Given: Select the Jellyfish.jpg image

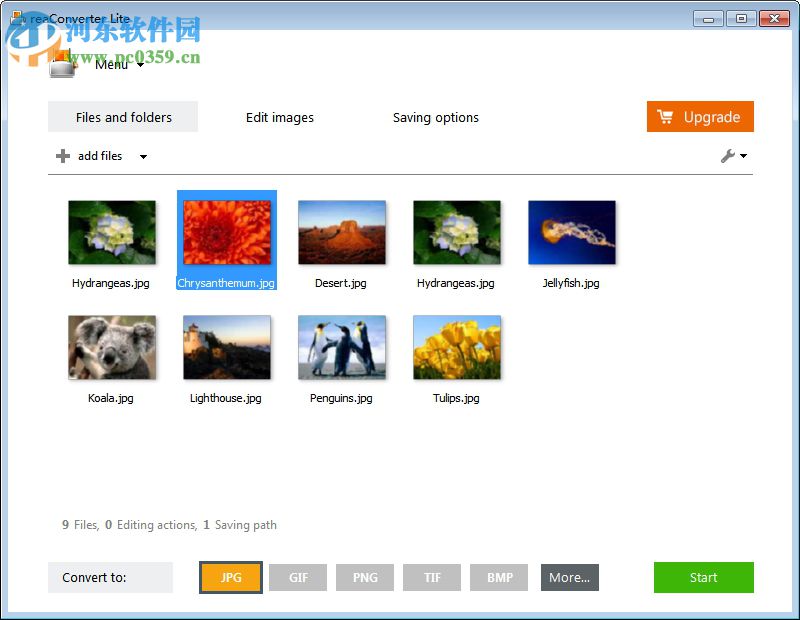Looking at the screenshot, I should tap(571, 232).
